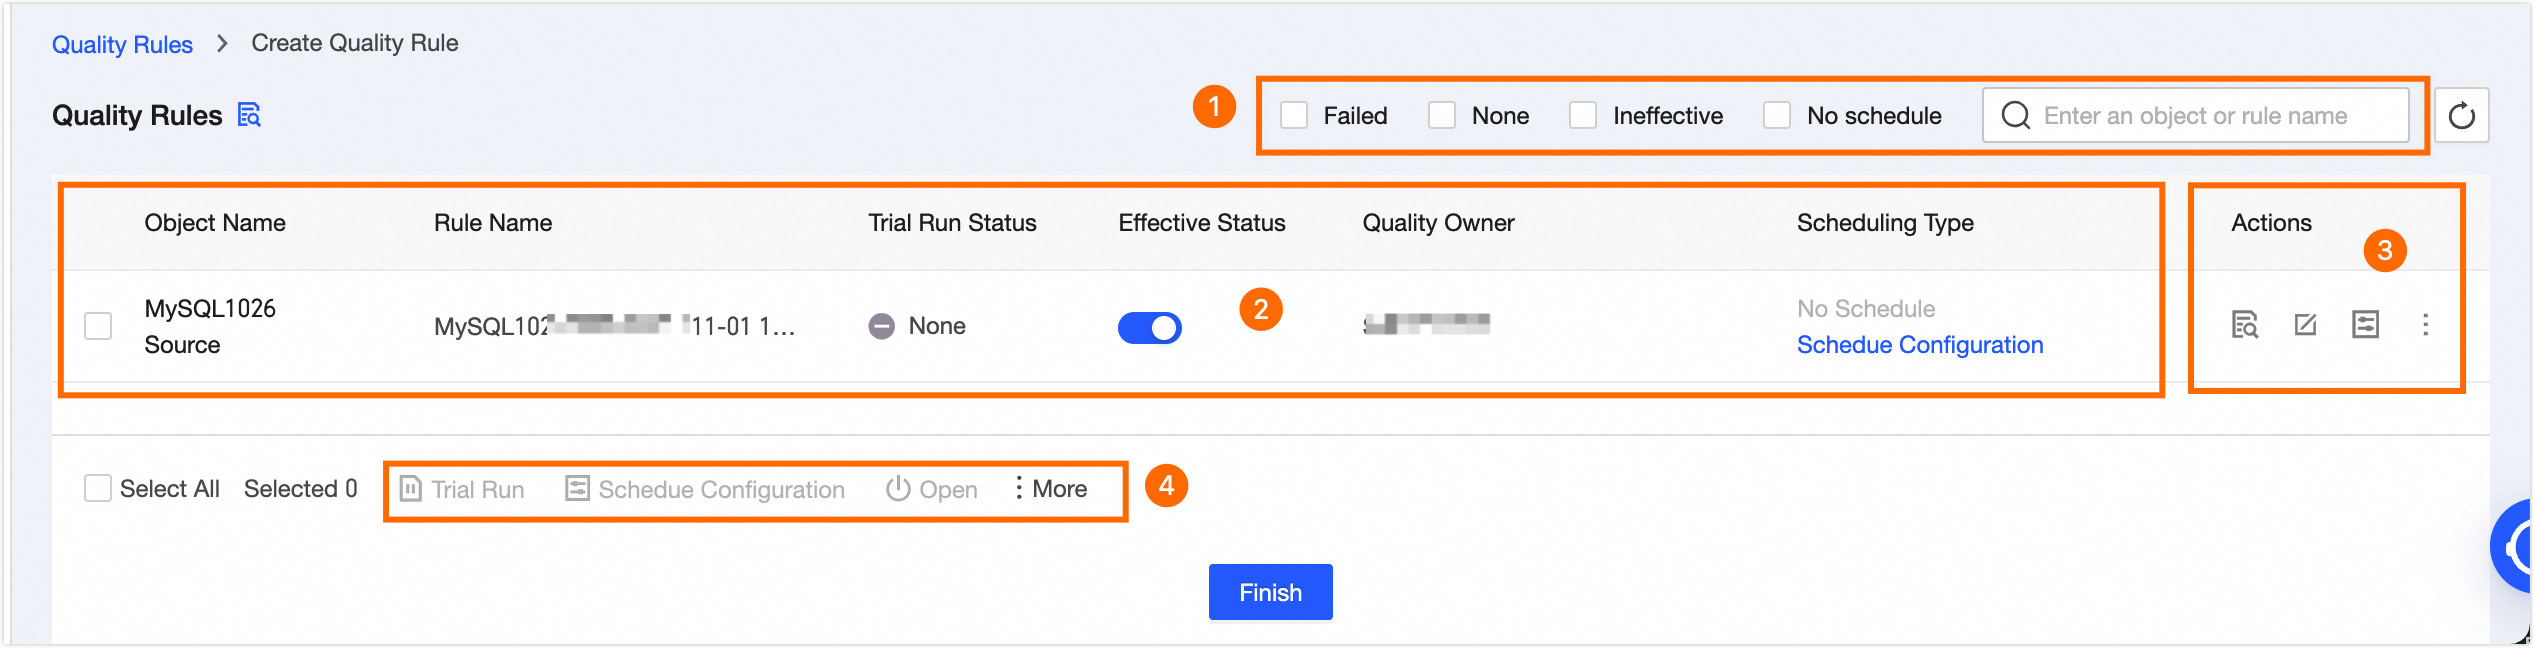The height and width of the screenshot is (648, 2534).
Task: Click the schedule icon in Actions column
Action: [2365, 325]
